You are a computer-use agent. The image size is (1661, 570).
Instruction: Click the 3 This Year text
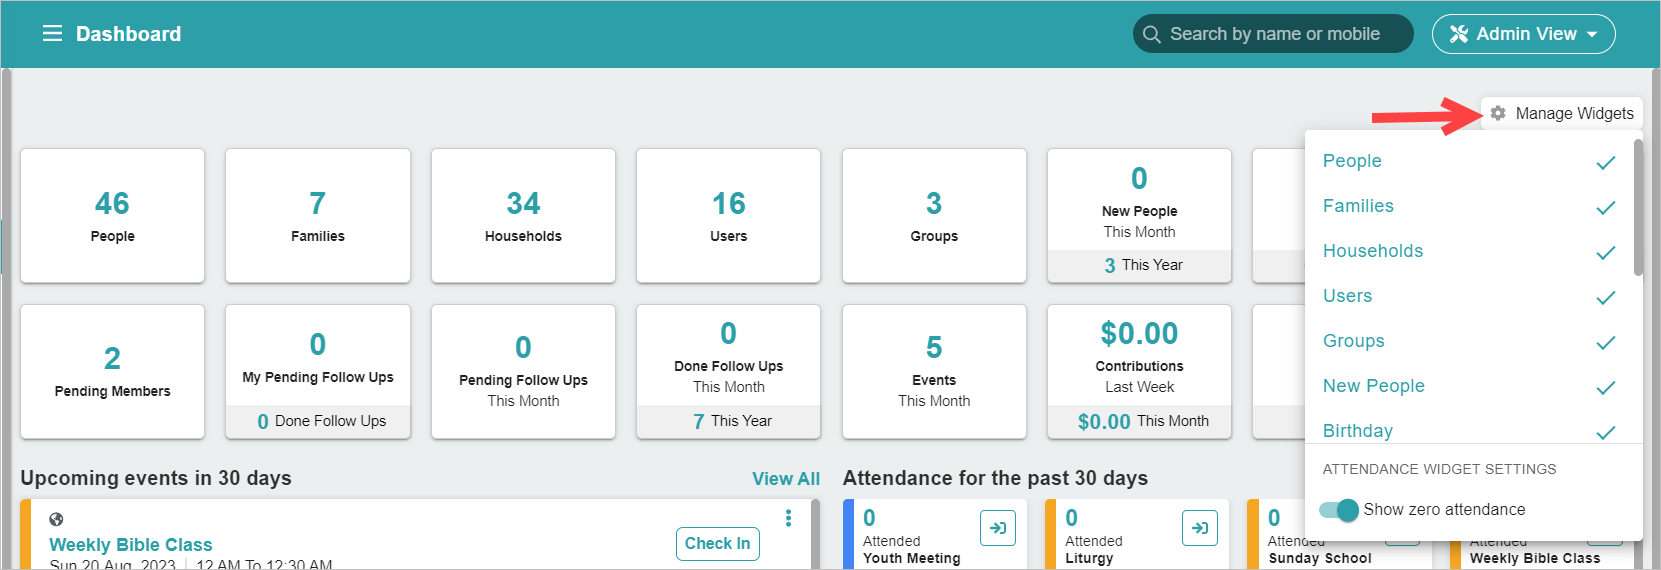click(x=1143, y=265)
